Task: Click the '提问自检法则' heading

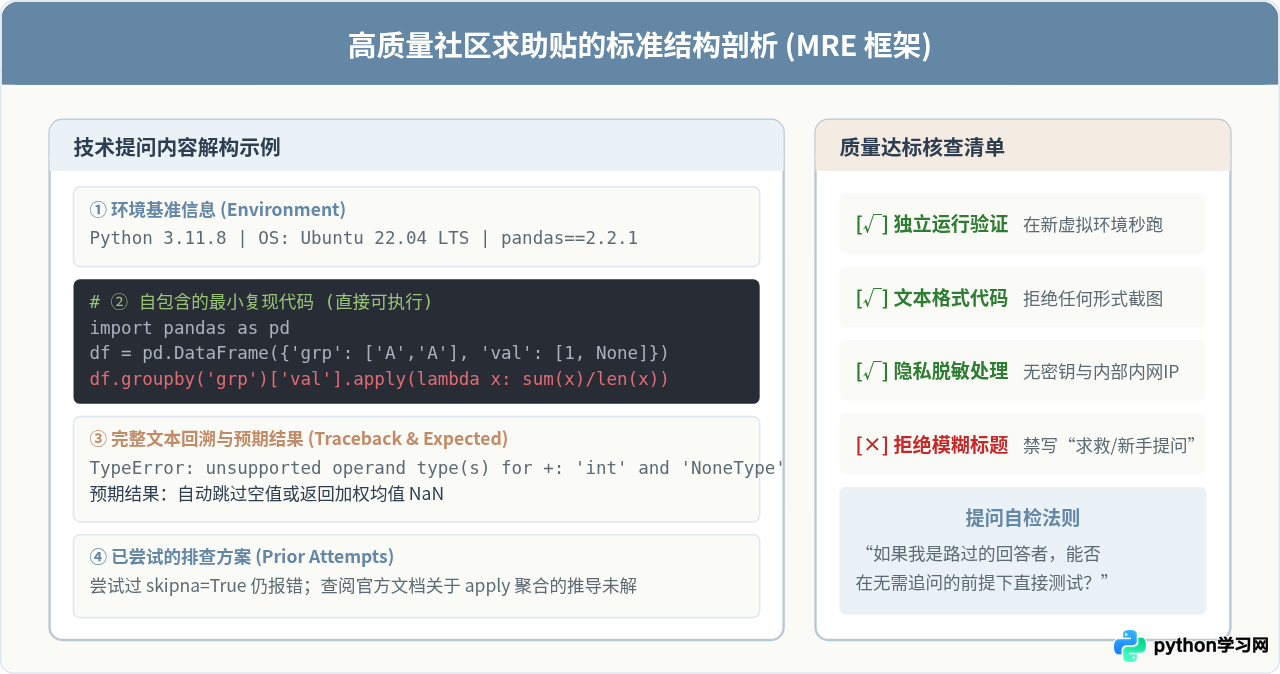Action: click(1023, 518)
